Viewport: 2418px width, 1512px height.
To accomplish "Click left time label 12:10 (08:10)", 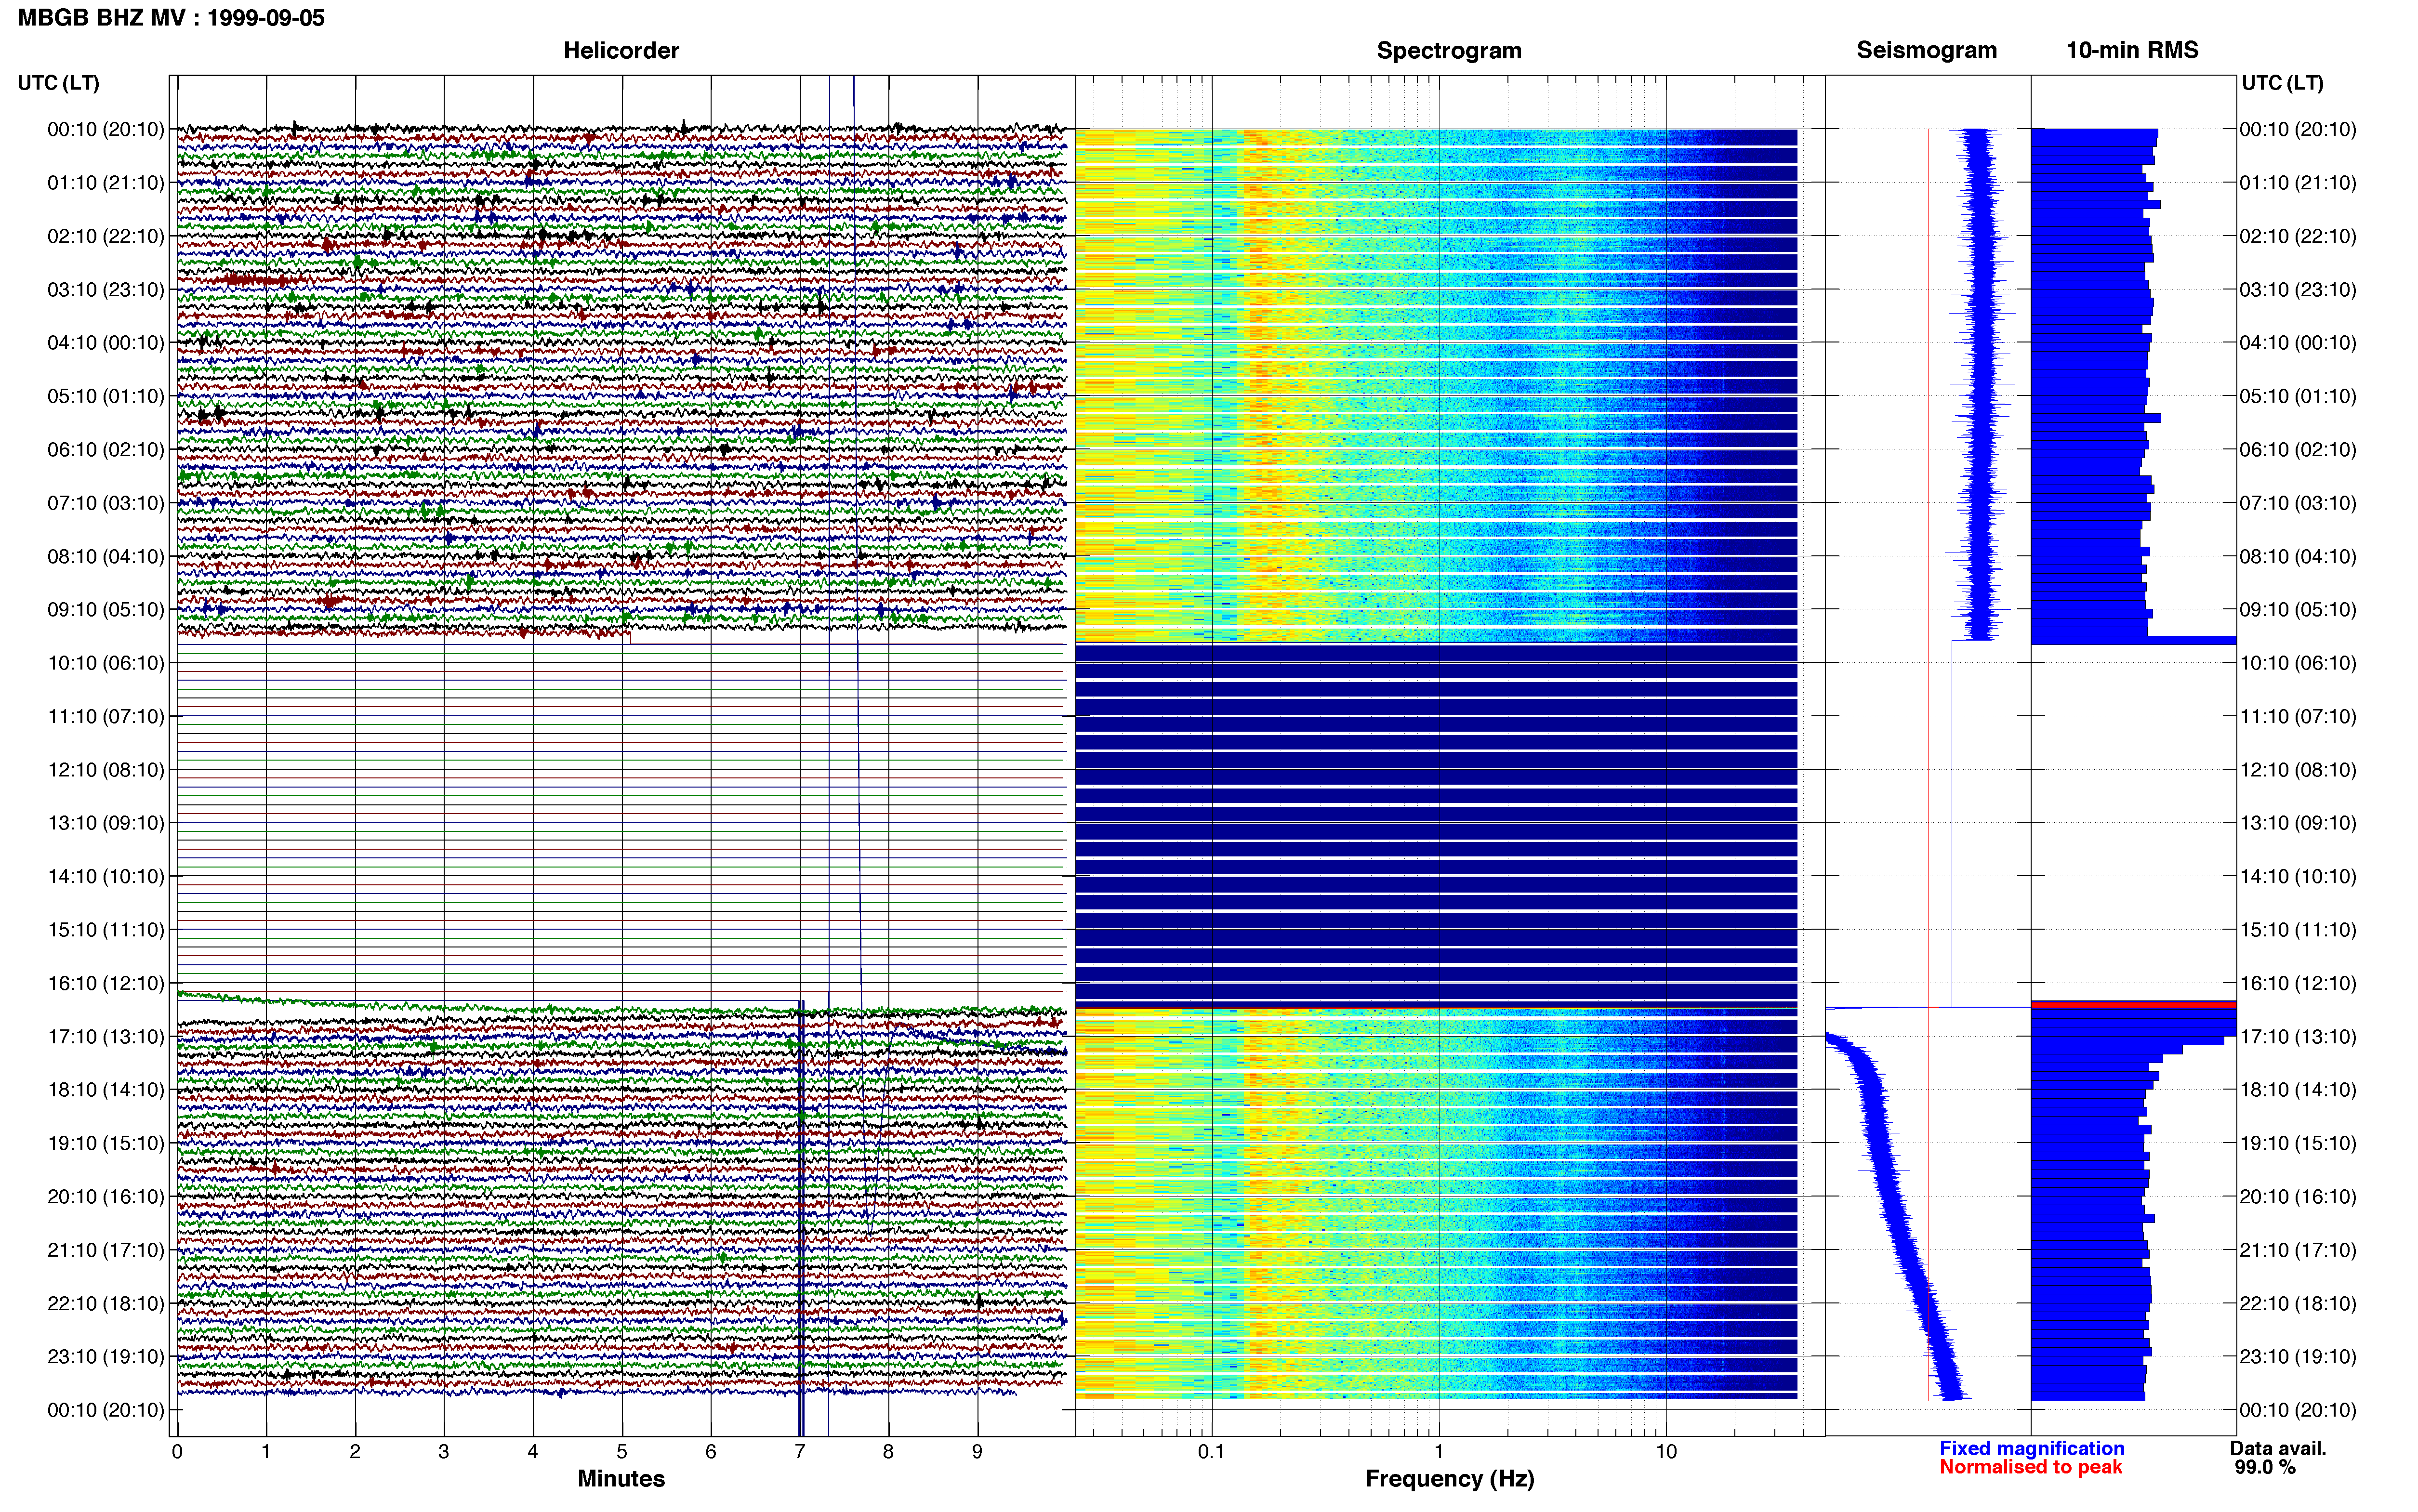I will 106,770.
